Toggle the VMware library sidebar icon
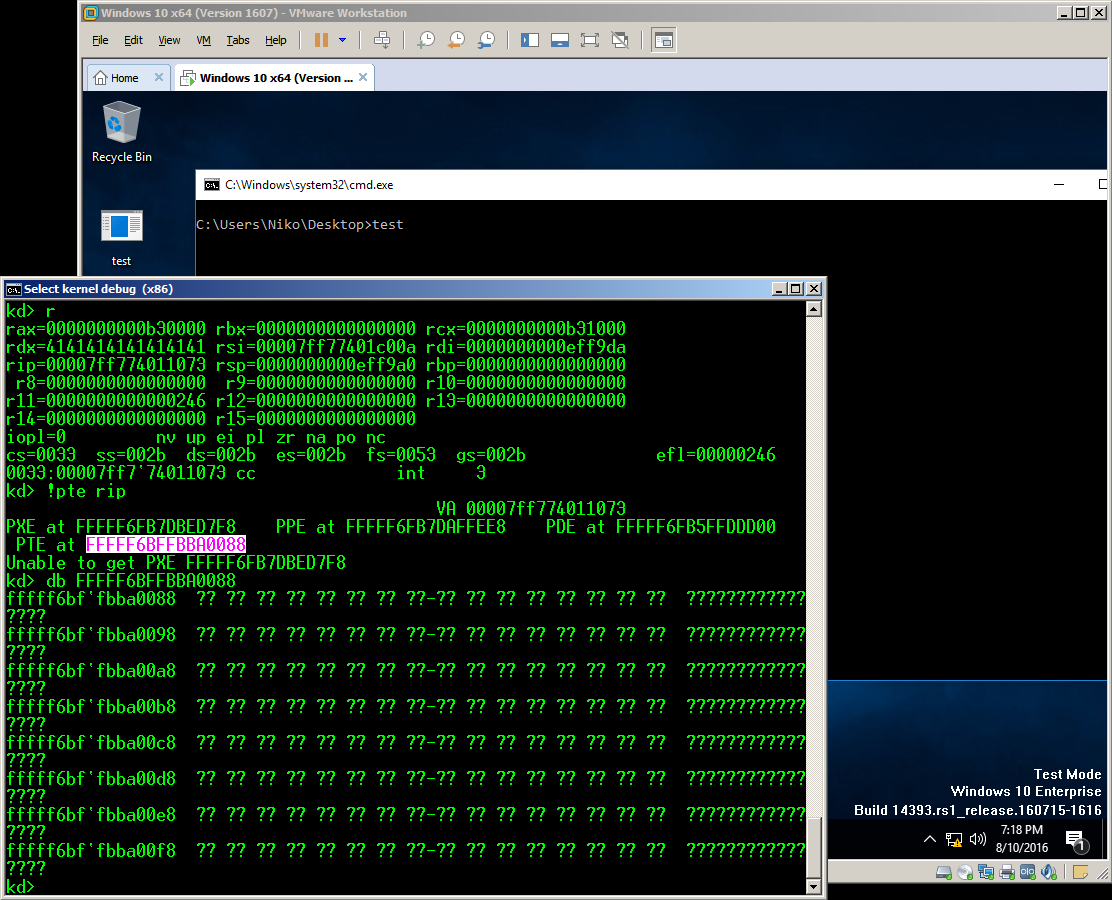This screenshot has height=900, width=1112. click(530, 40)
